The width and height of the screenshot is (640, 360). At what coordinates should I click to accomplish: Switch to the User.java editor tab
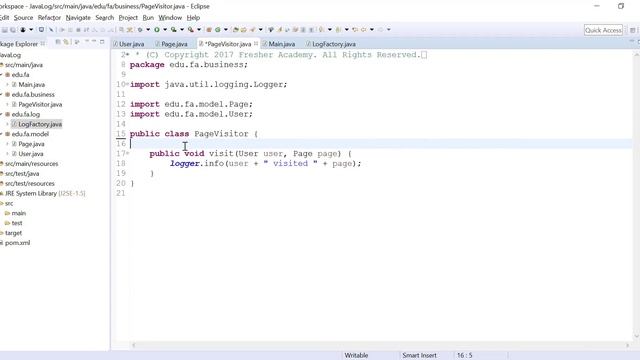129,44
